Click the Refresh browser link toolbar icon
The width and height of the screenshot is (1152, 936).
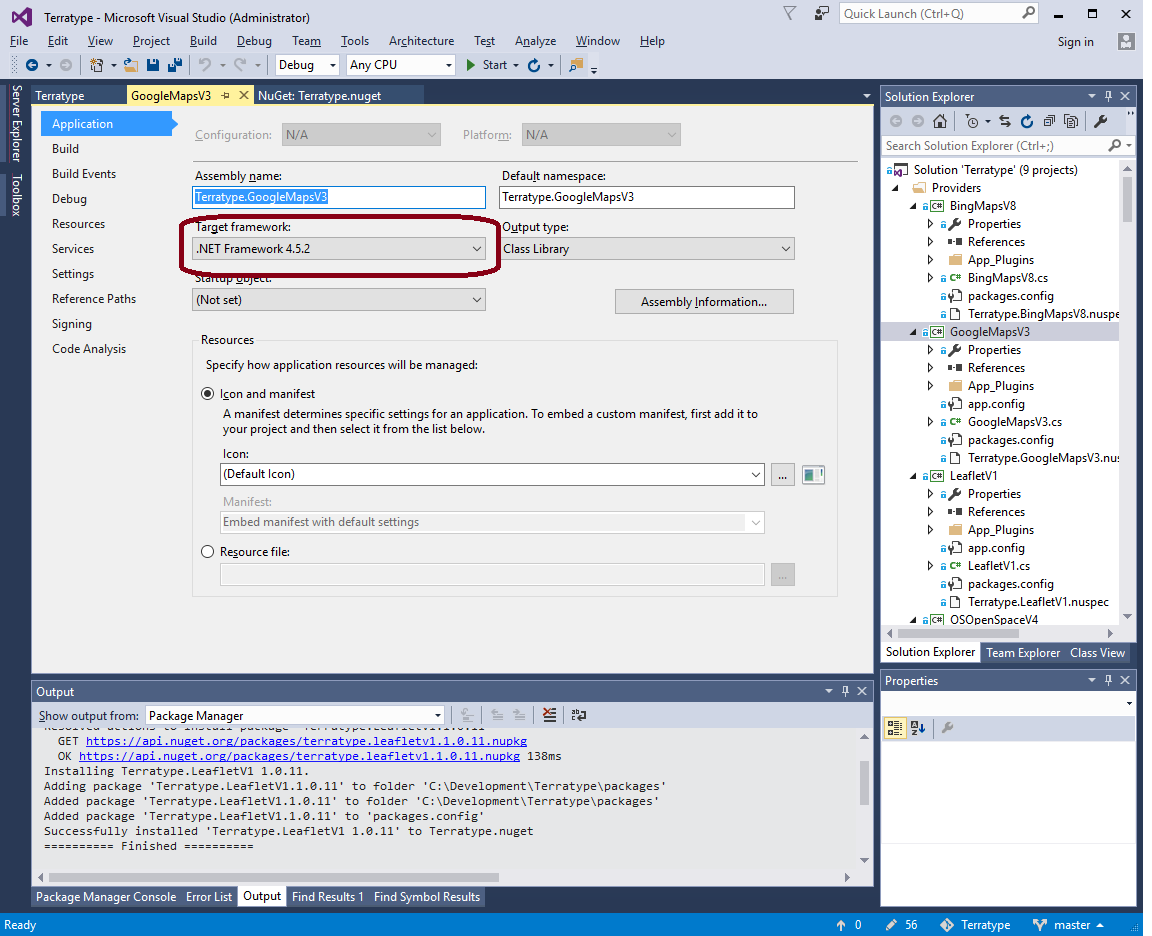(x=534, y=65)
